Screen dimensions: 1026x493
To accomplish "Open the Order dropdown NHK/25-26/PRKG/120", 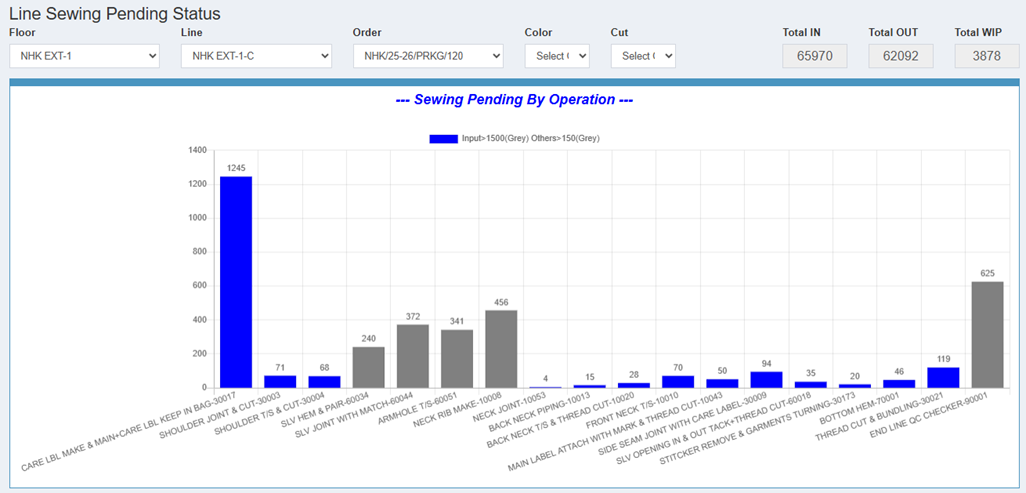I will coord(428,56).
